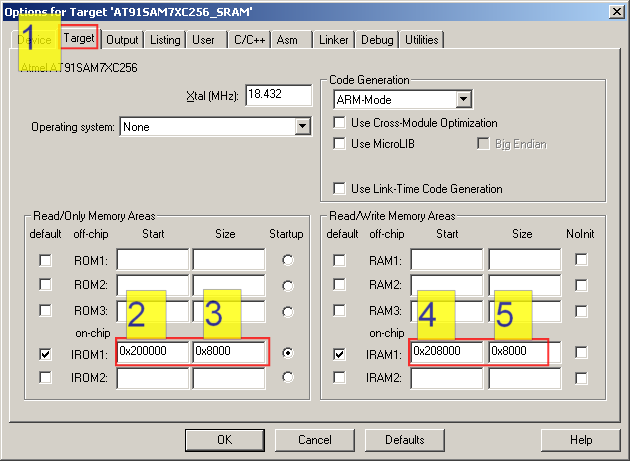
Task: Check the IROM2 default checkbox
Action: point(45,377)
